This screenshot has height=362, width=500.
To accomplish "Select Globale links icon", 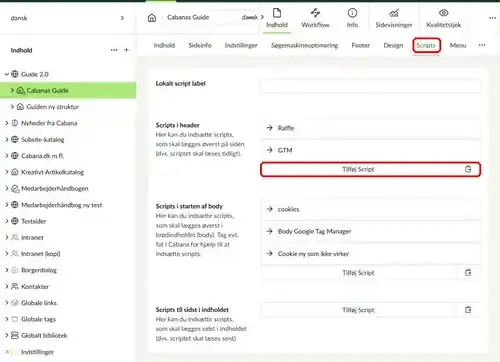I will tap(15, 303).
